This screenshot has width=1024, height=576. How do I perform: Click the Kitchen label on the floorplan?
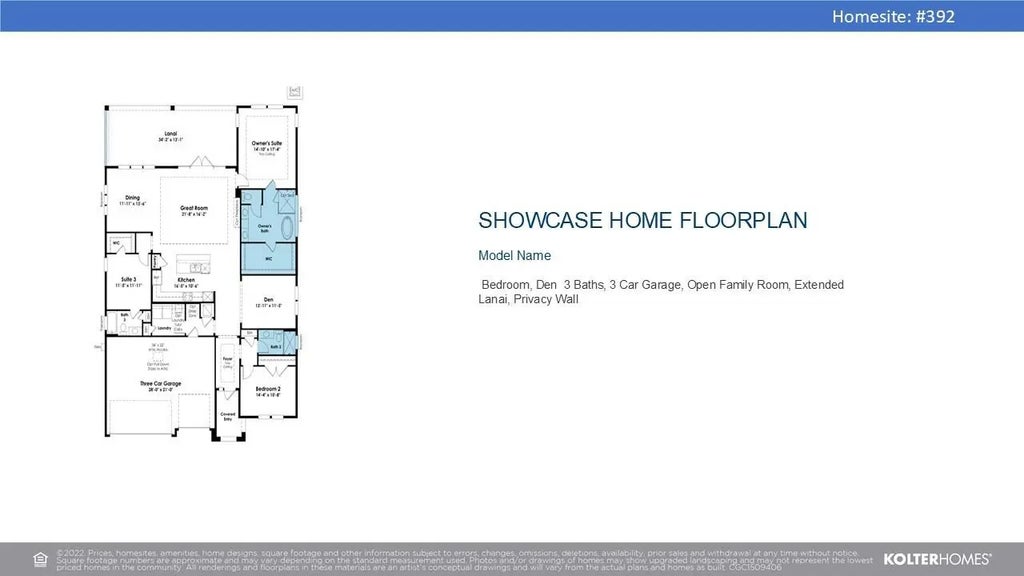(x=186, y=282)
